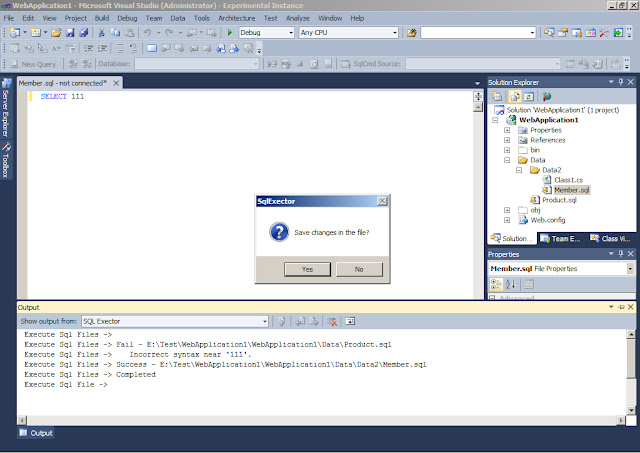Switch to the Class View tab
This screenshot has height=453, width=640.
click(611, 239)
